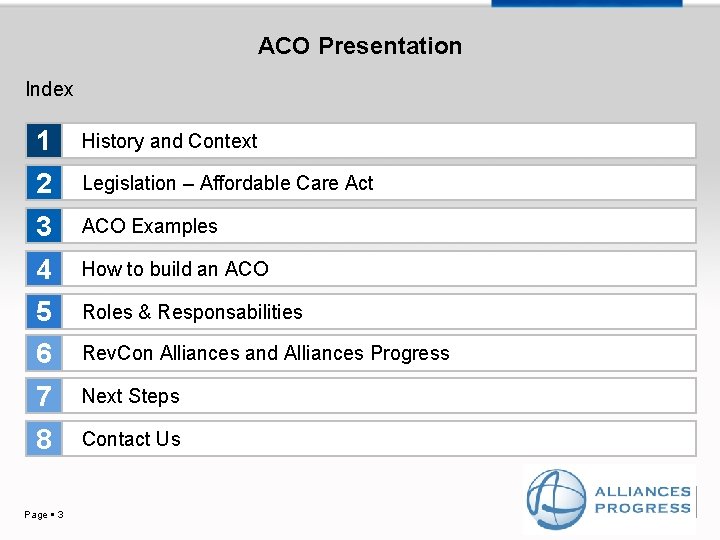Jump to Roles & Responsabilities
This screenshot has height=540, width=720.
[192, 312]
